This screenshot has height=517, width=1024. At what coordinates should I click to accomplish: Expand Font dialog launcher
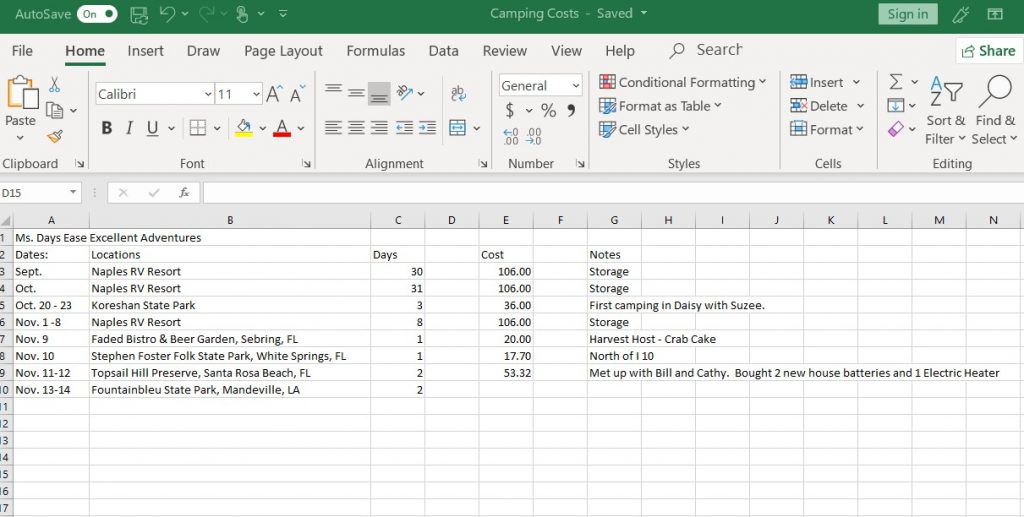pyautogui.click(x=306, y=164)
